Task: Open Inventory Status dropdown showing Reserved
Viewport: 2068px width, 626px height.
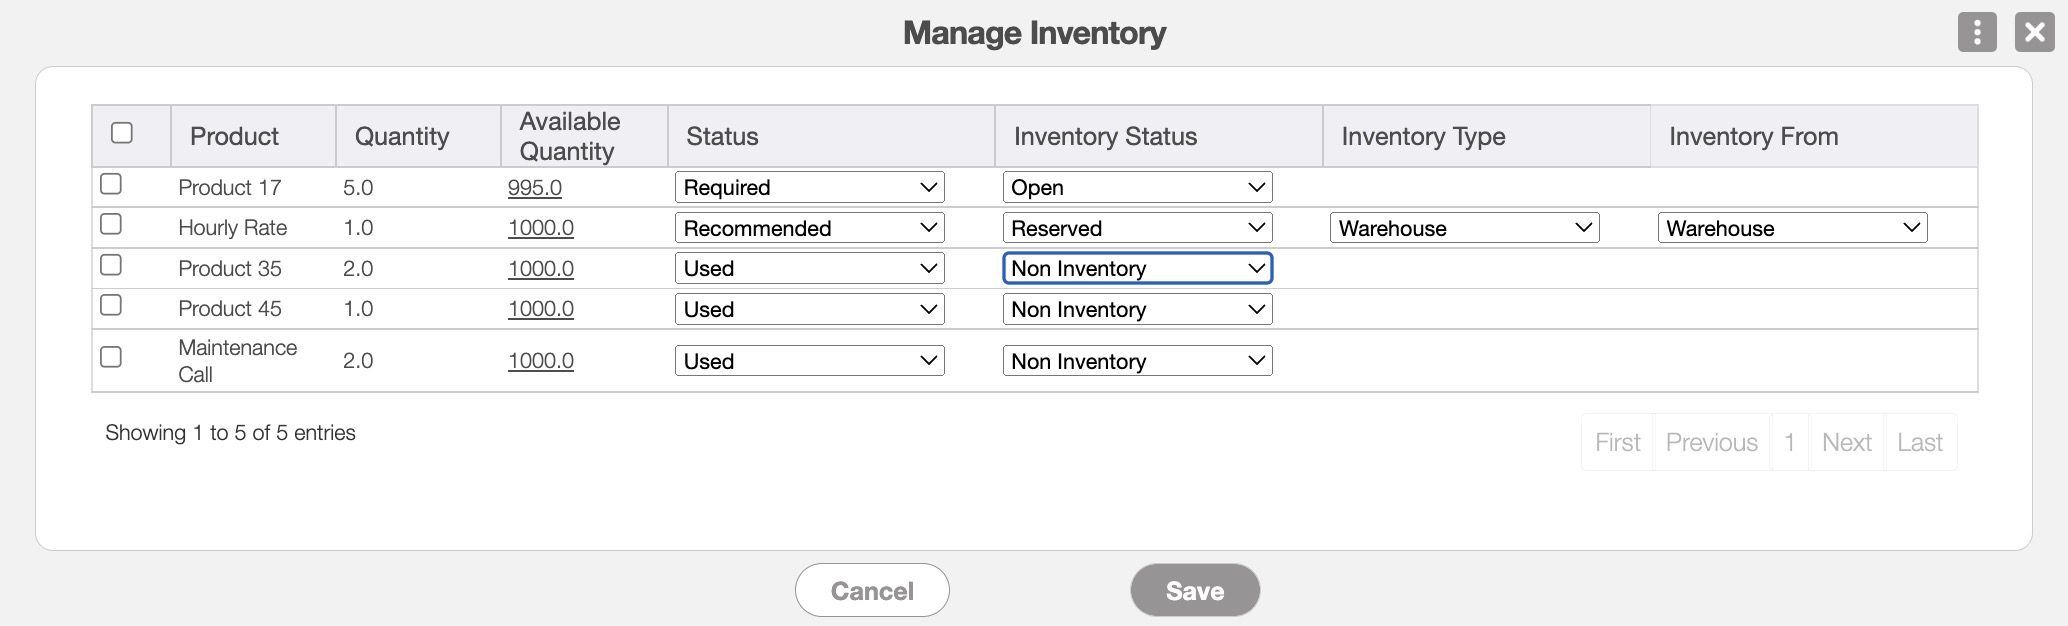Action: 1137,228
